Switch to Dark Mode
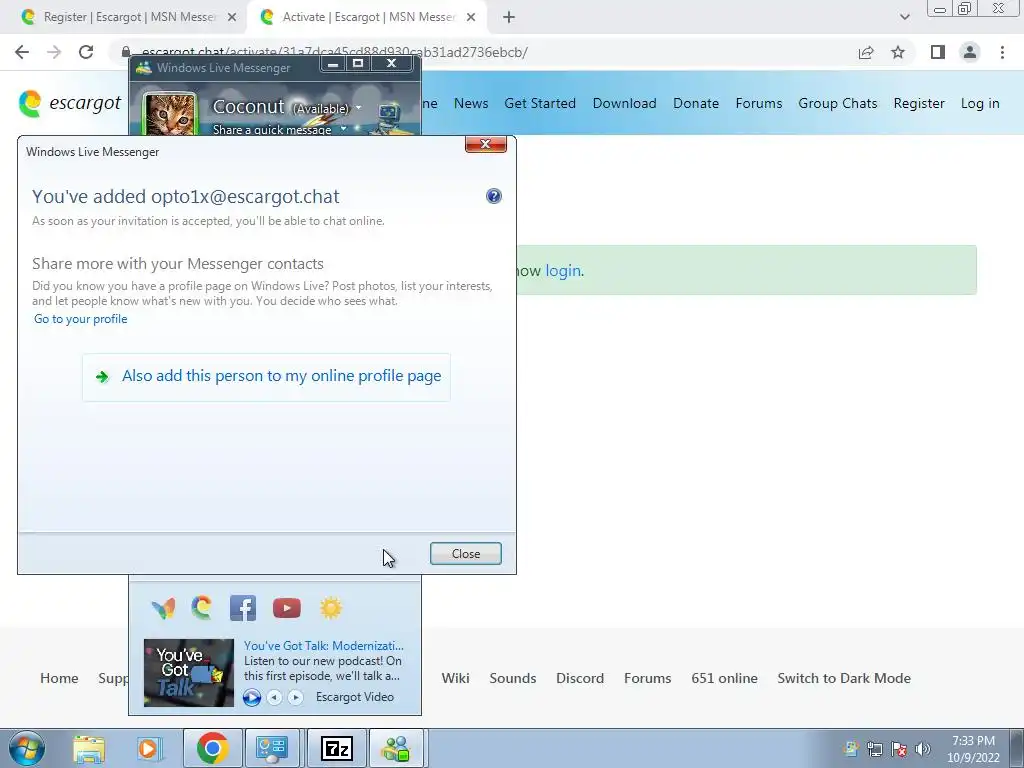This screenshot has width=1024, height=768. [x=844, y=678]
